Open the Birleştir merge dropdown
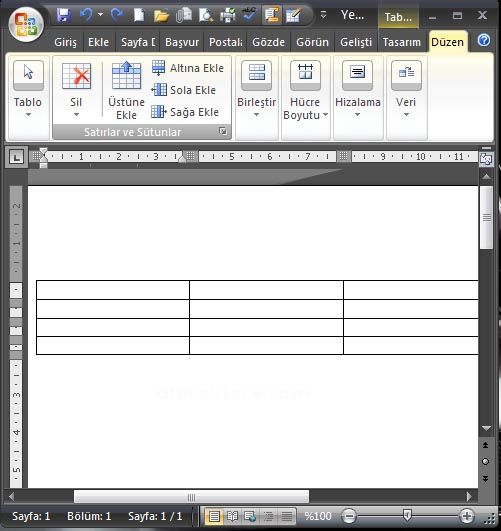 pyautogui.click(x=256, y=90)
